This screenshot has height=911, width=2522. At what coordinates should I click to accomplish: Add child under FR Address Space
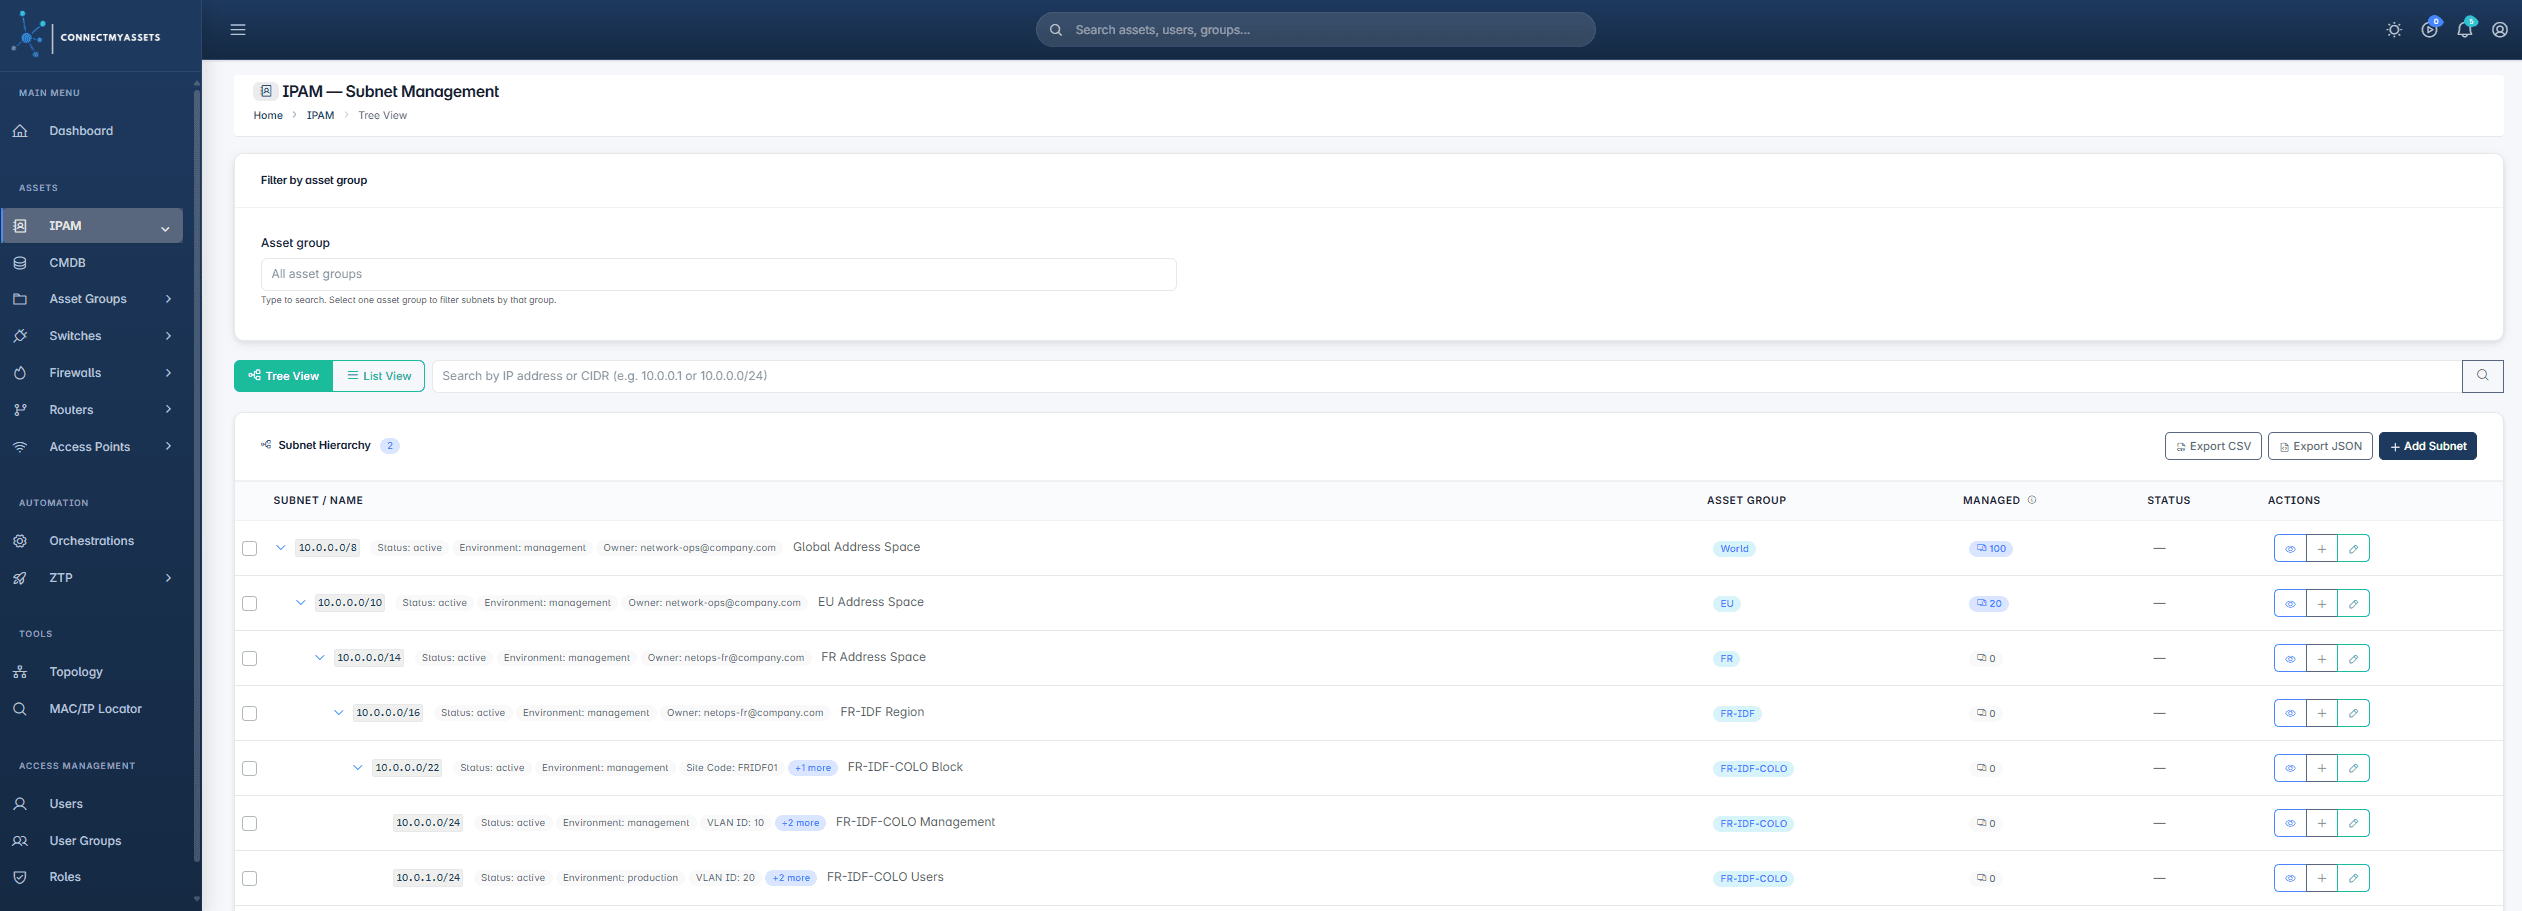coord(2322,658)
